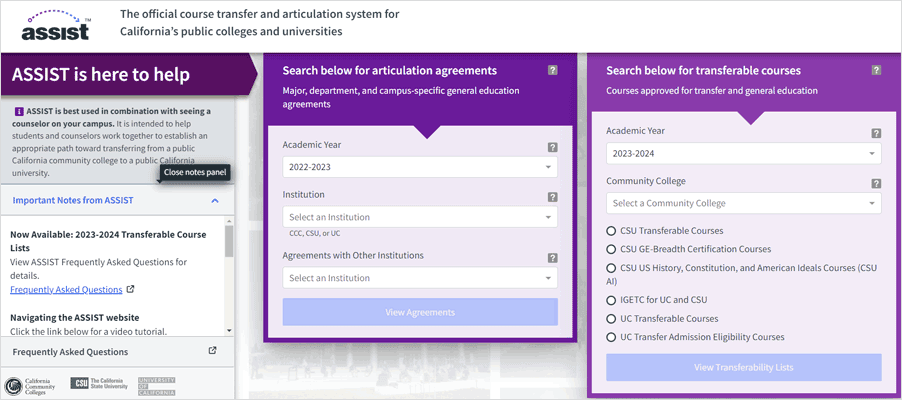Viewport: 902px width, 400px height.
Task: Open Frequently Asked Questions footer row
Action: tap(117, 351)
